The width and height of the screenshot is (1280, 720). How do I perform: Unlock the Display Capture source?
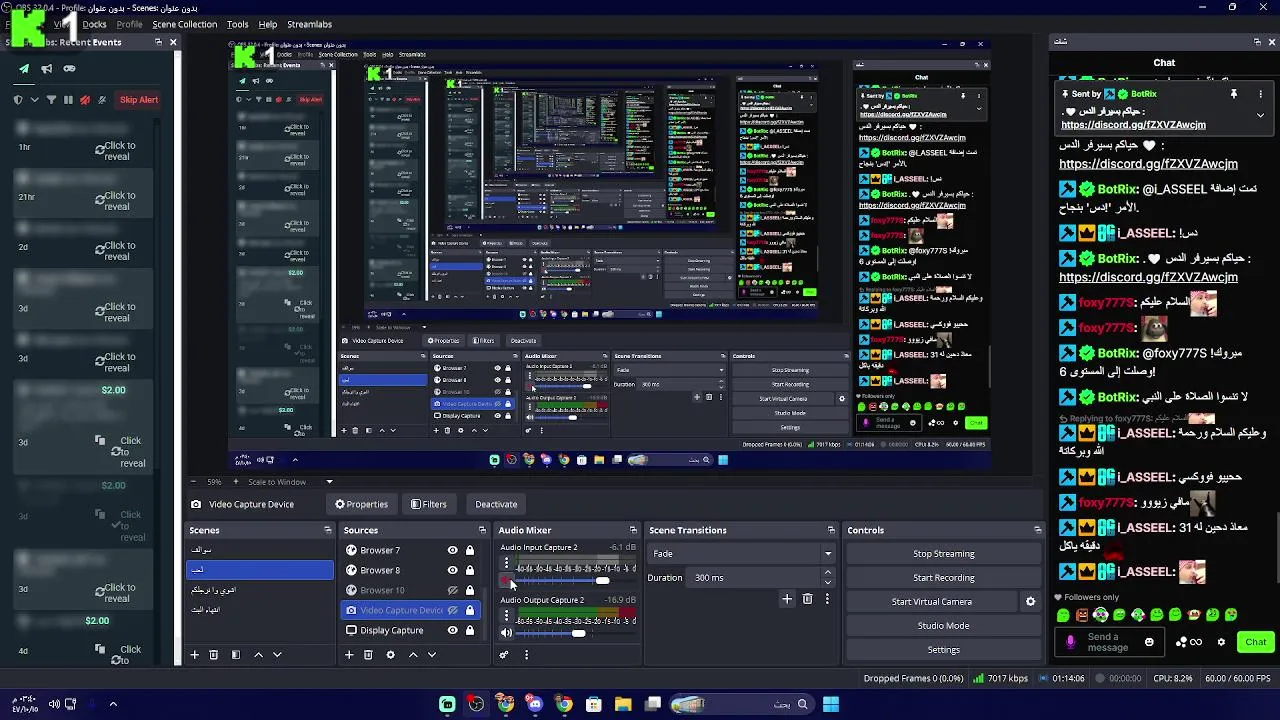click(x=470, y=630)
